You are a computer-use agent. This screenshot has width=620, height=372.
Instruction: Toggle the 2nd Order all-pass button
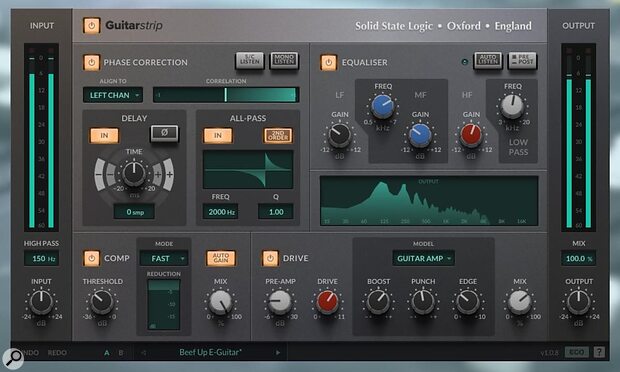pyautogui.click(x=278, y=136)
